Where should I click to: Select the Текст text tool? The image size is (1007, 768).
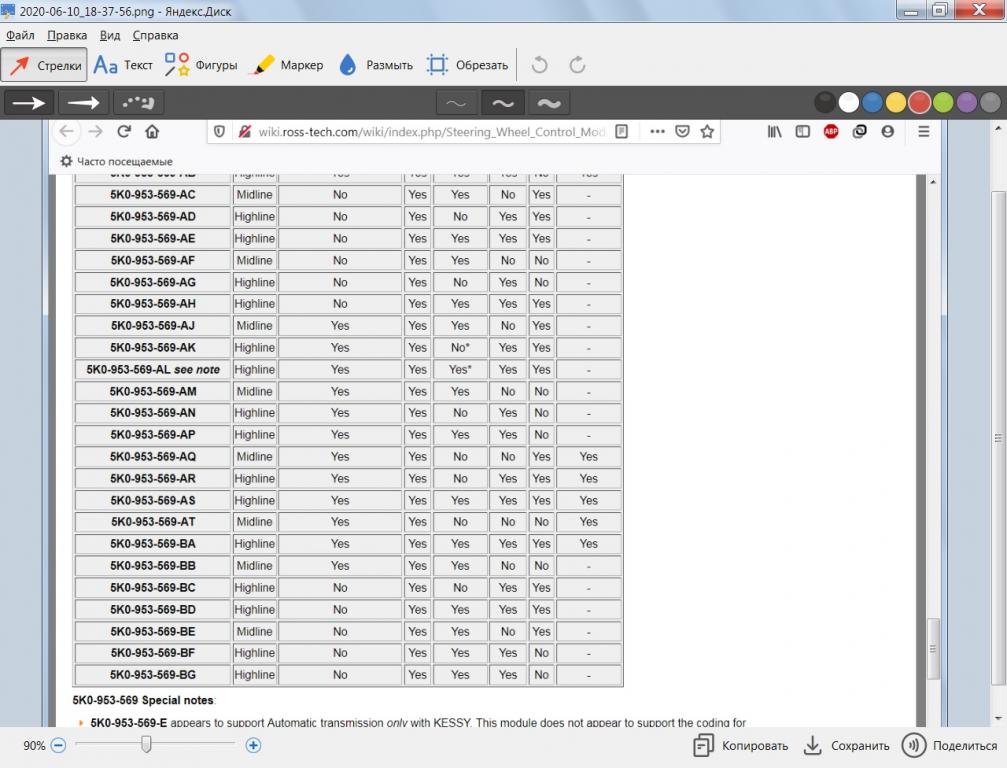coord(123,65)
